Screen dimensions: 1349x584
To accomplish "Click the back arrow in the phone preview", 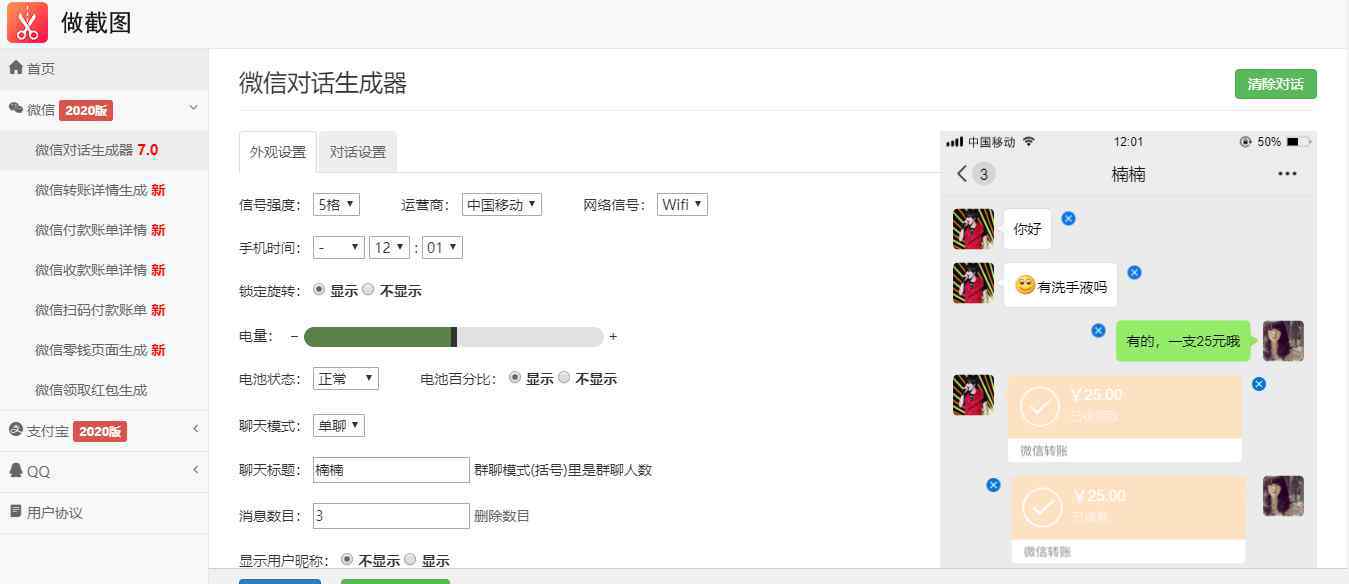I will pyautogui.click(x=962, y=174).
